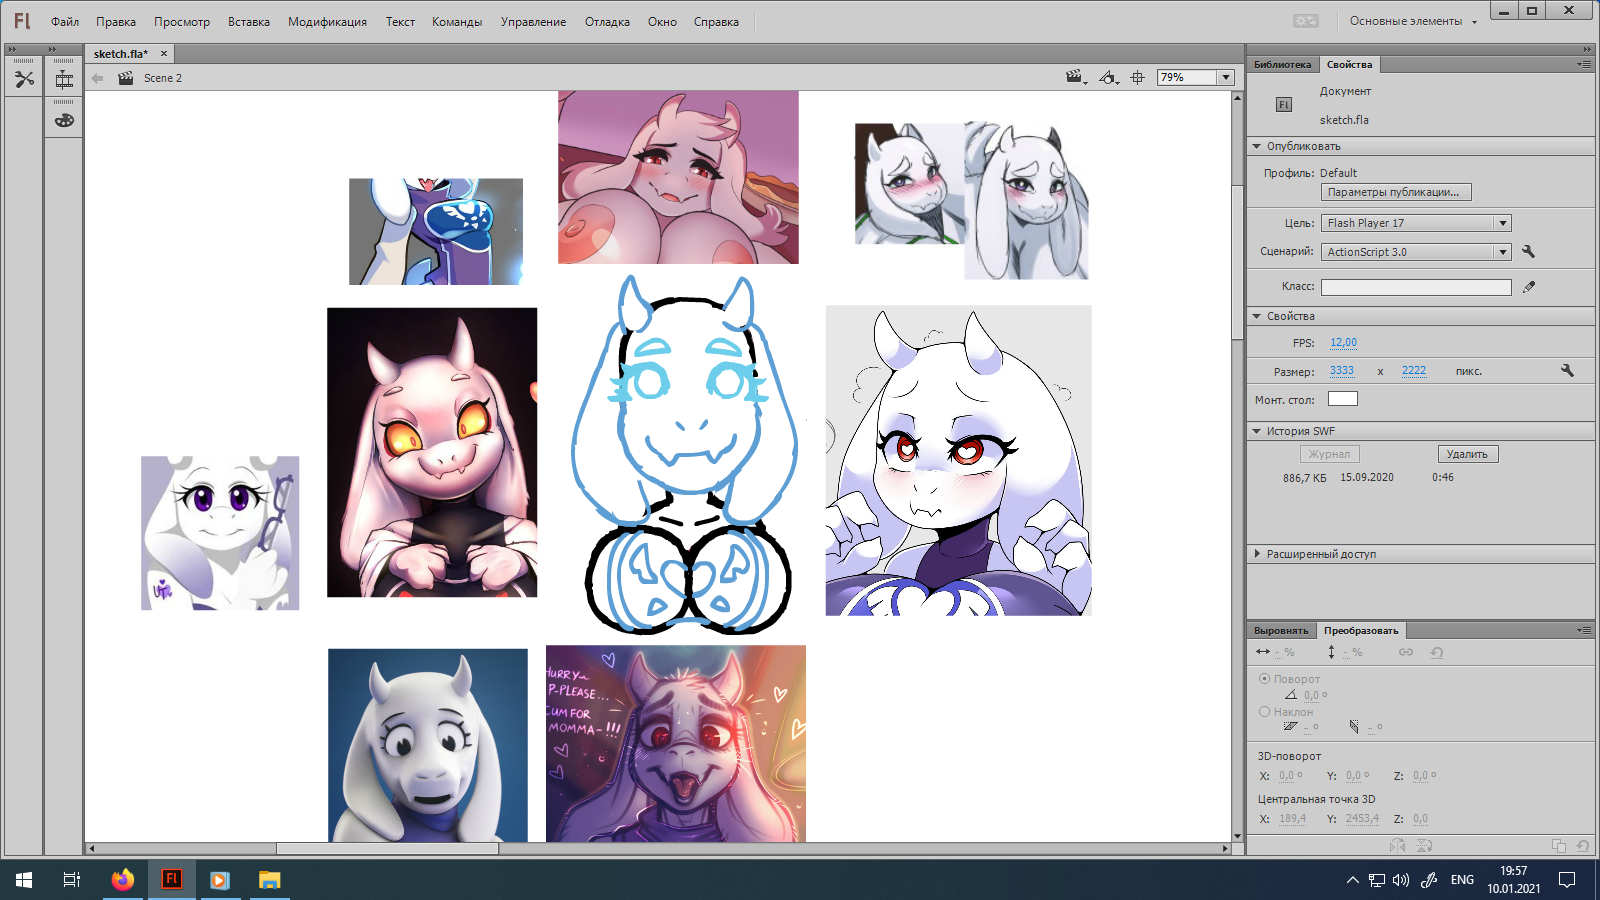Click the sync settings icon in title bar
Screen dimensions: 1600x900
[1305, 21]
